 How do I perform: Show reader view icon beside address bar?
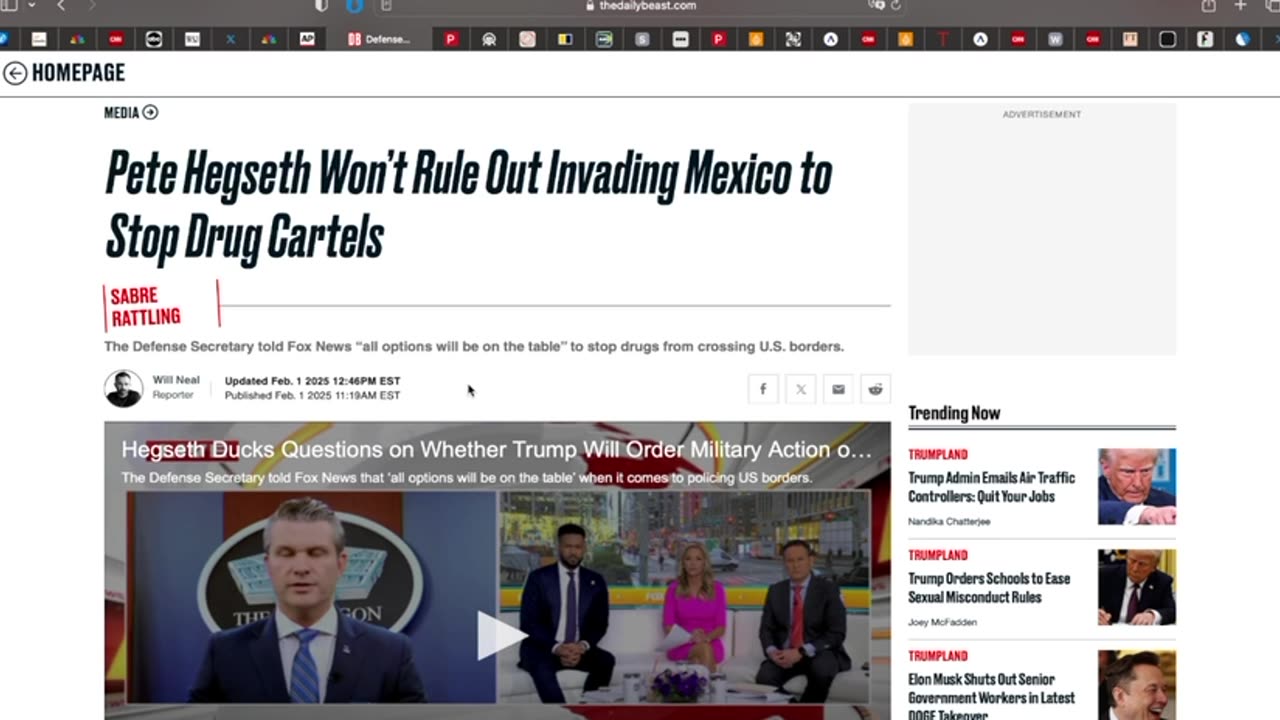point(386,6)
